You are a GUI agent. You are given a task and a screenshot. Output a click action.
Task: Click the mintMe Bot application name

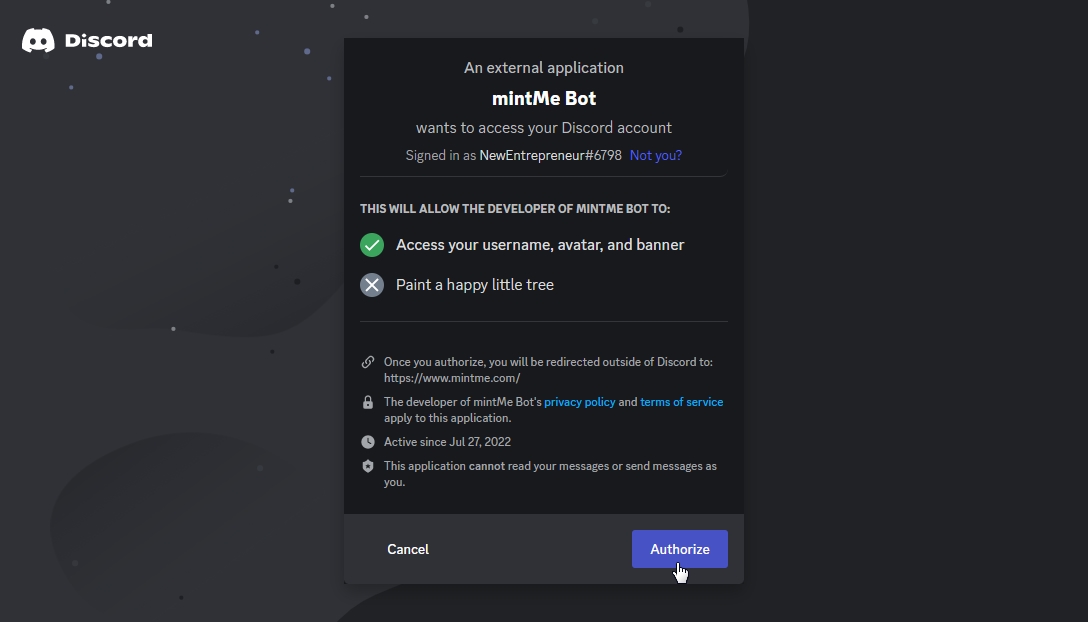[544, 98]
